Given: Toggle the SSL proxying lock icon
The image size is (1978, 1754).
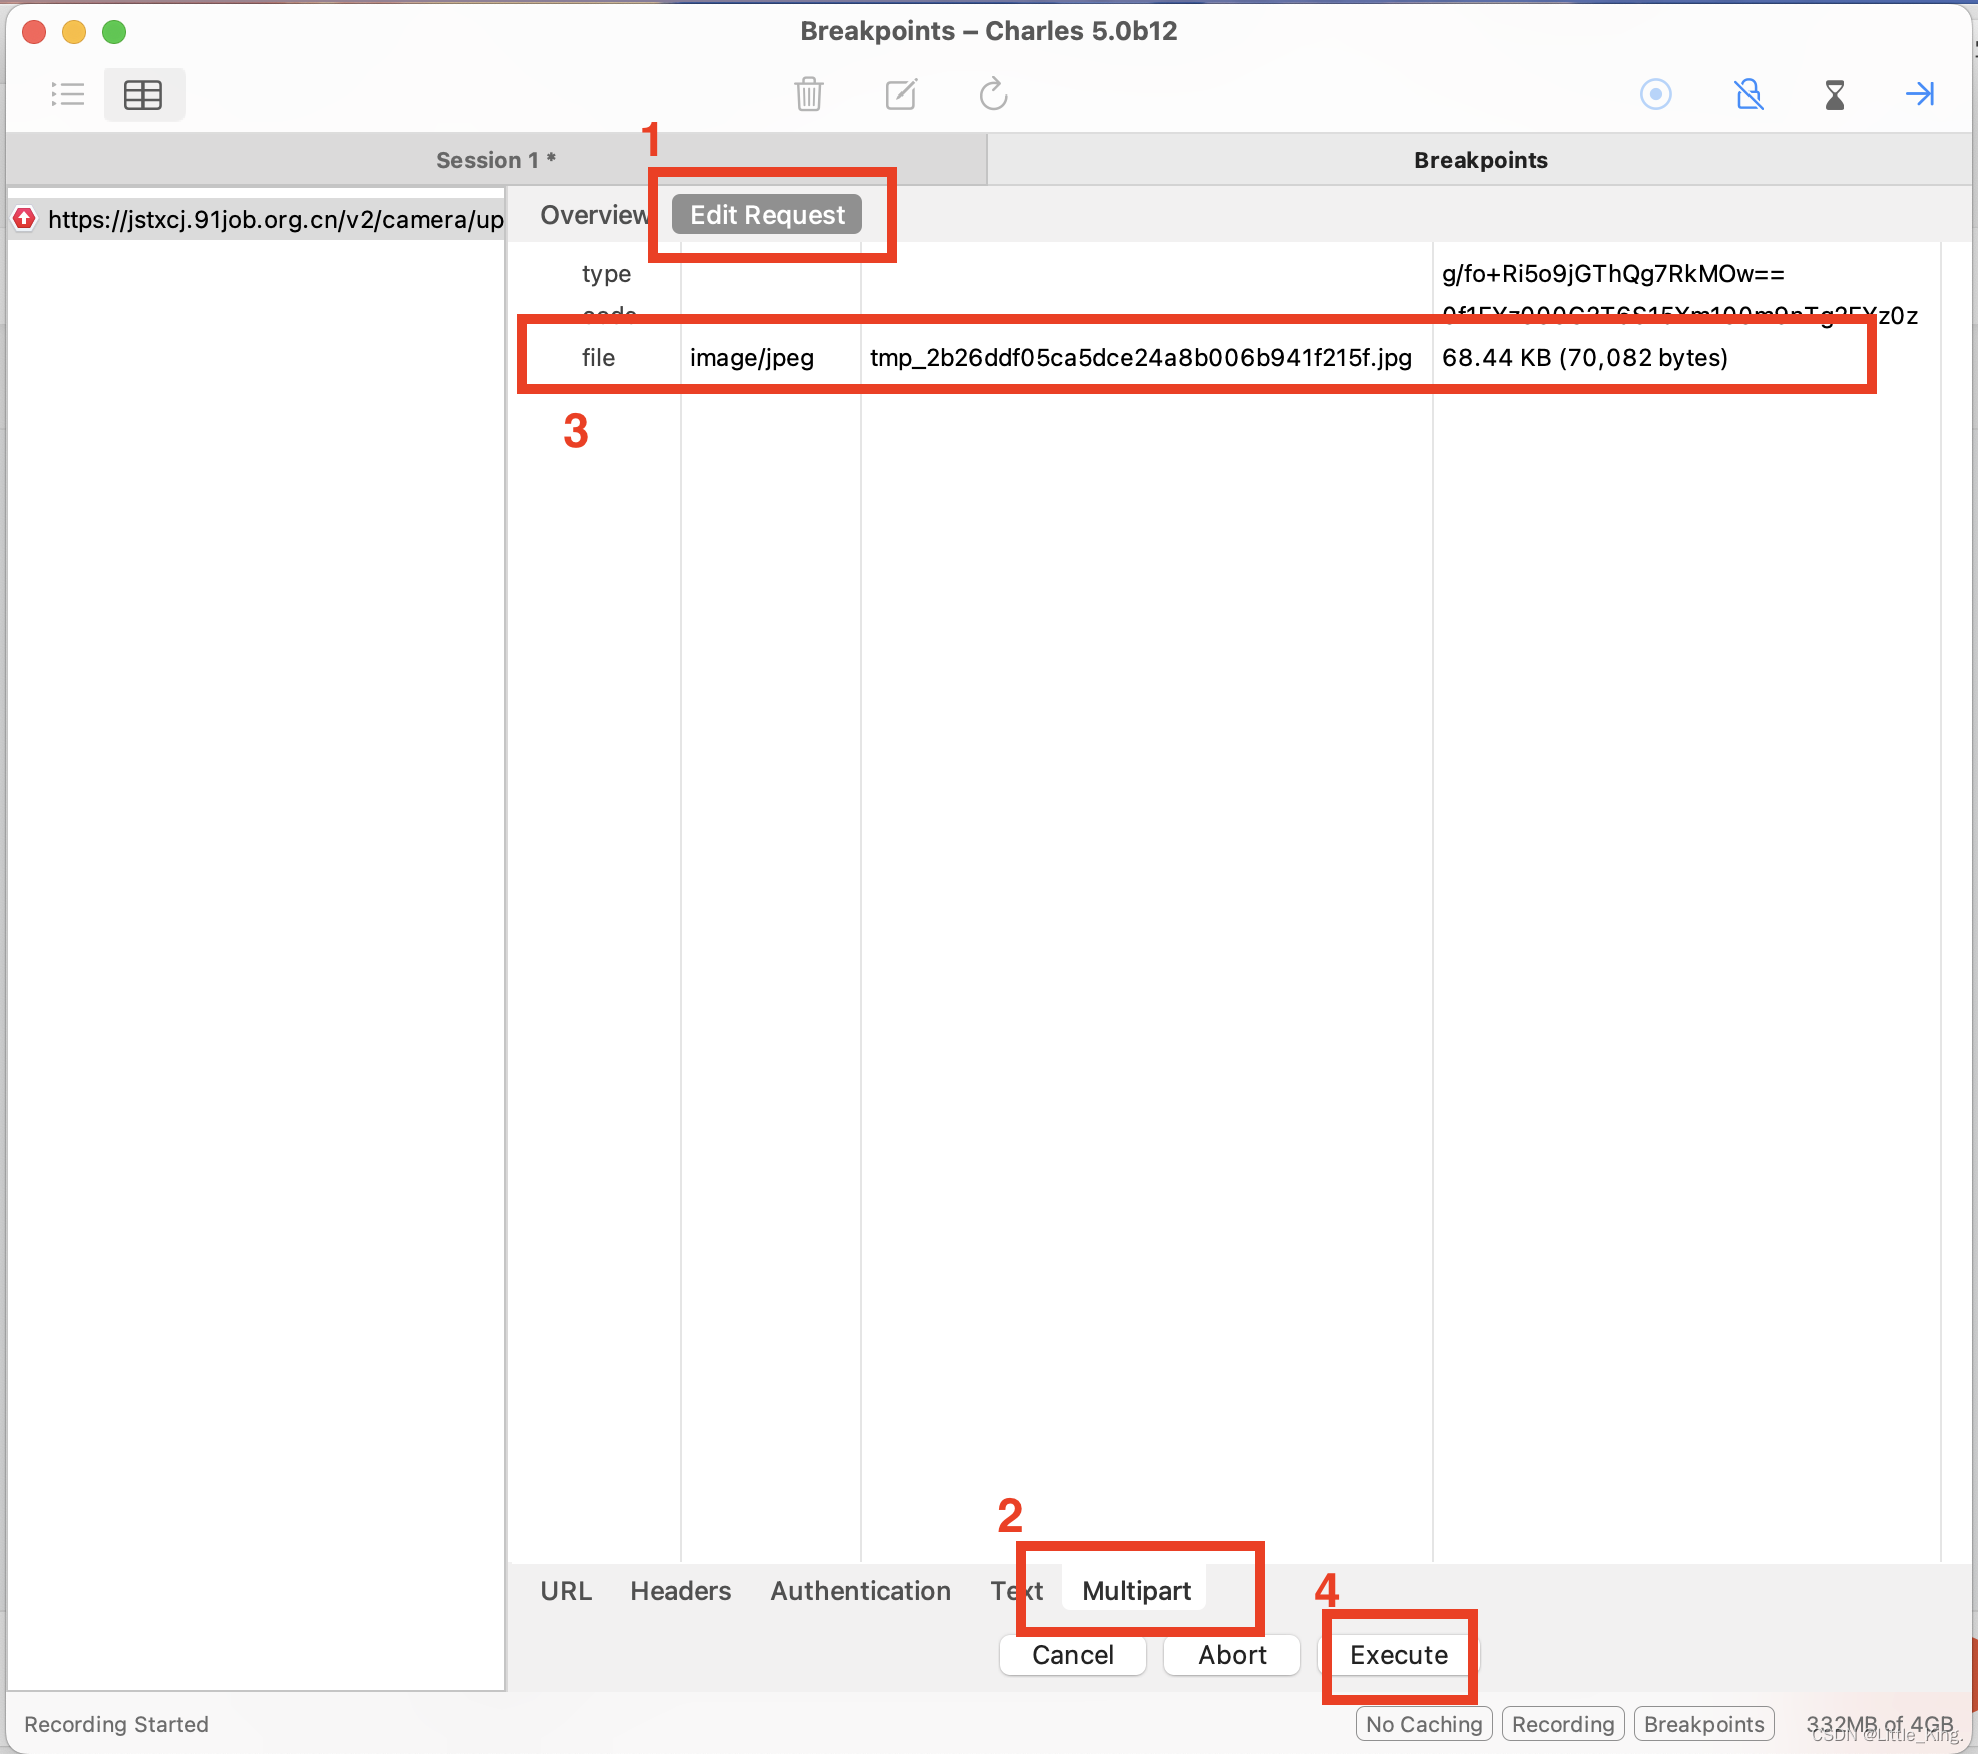Looking at the screenshot, I should click(x=1748, y=95).
